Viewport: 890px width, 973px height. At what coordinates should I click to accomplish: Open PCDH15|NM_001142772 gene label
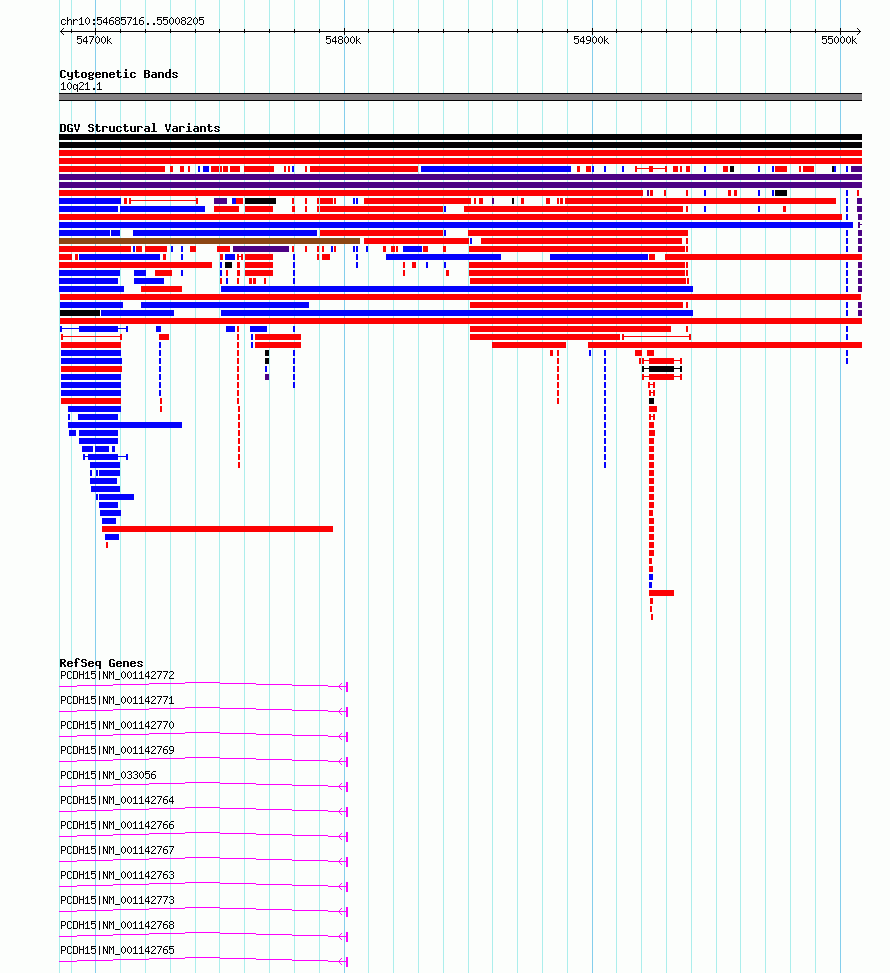point(117,675)
